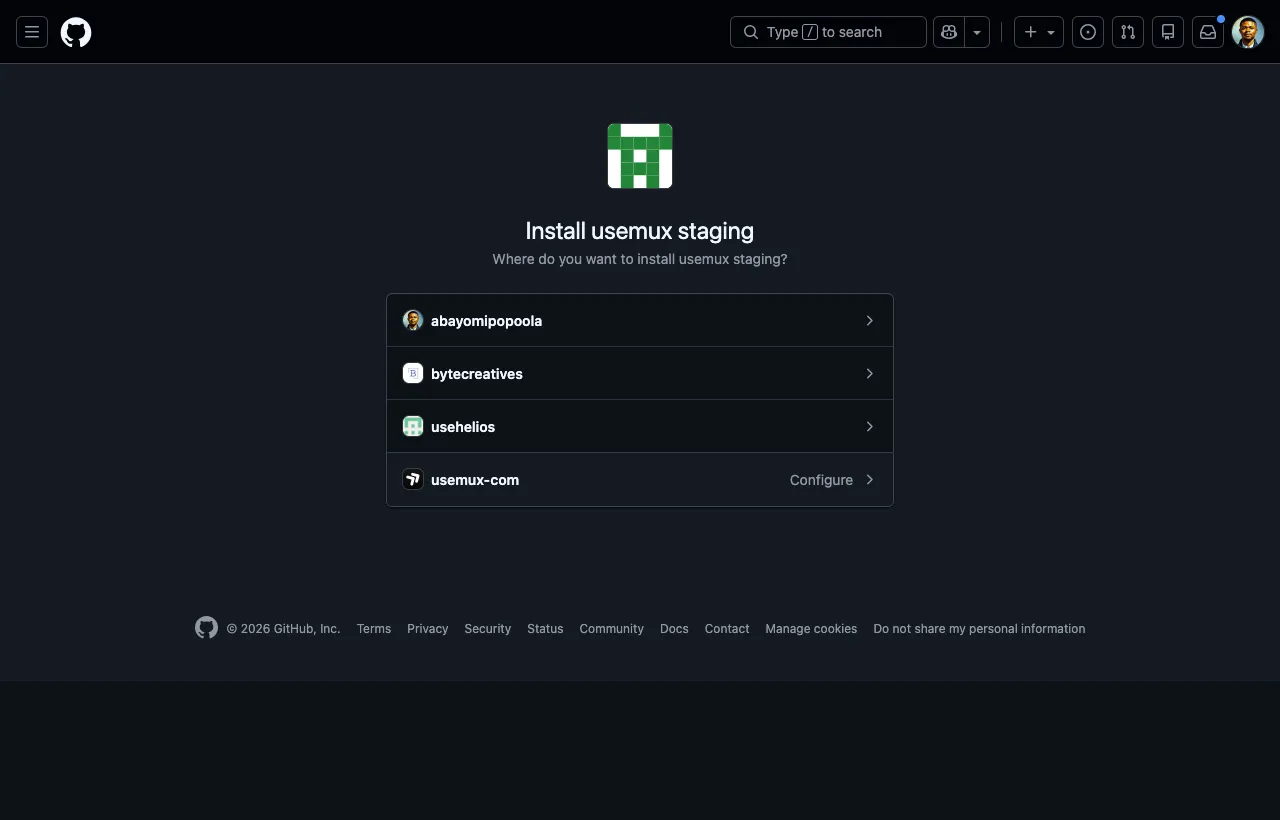Open Docs footer link
This screenshot has width=1280, height=820.
pyautogui.click(x=674, y=629)
